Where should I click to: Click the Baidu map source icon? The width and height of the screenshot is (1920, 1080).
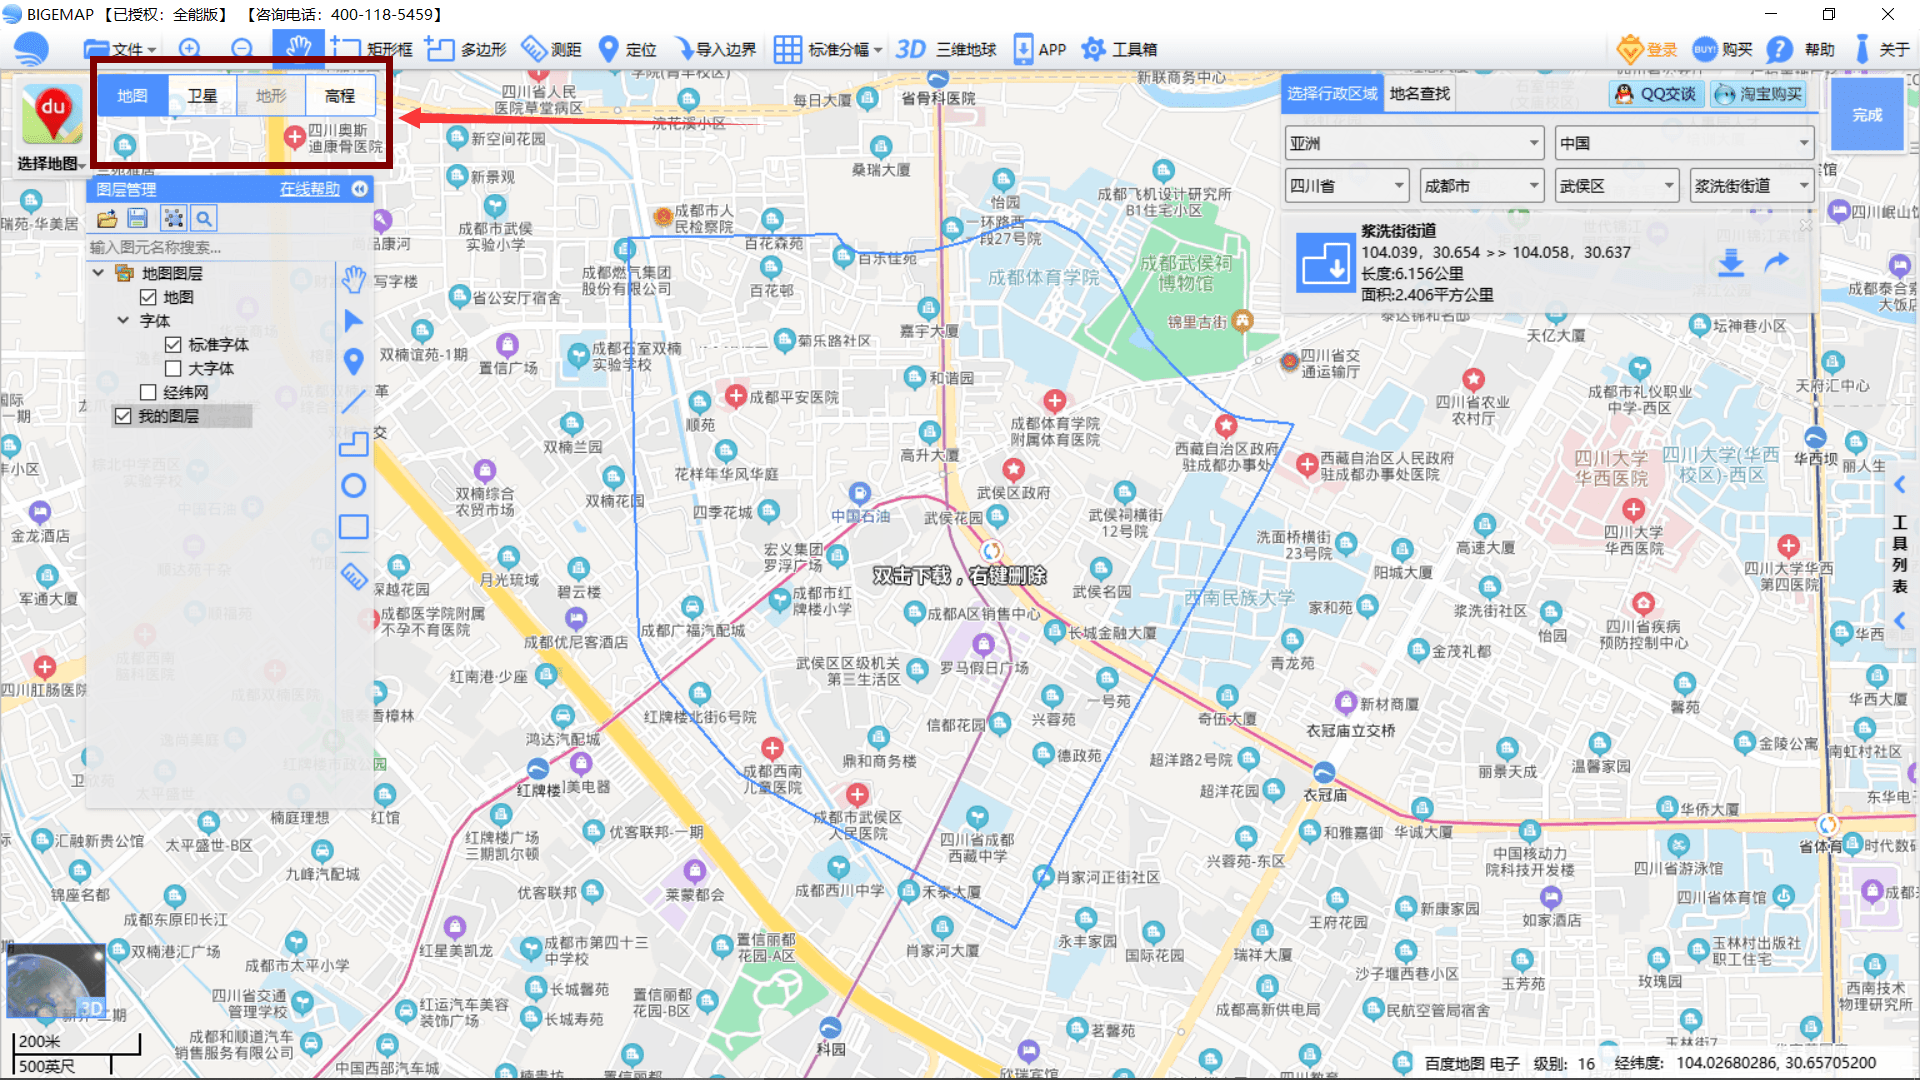52,113
